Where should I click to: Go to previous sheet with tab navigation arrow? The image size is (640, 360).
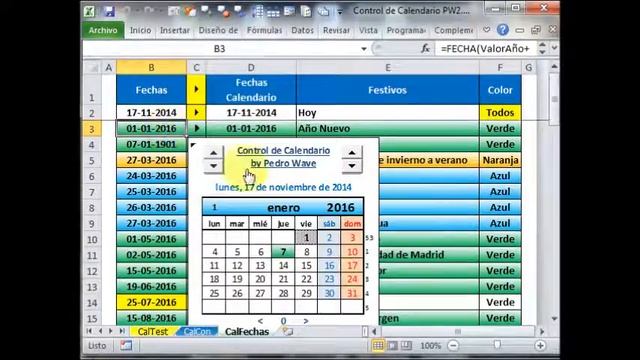point(100,331)
